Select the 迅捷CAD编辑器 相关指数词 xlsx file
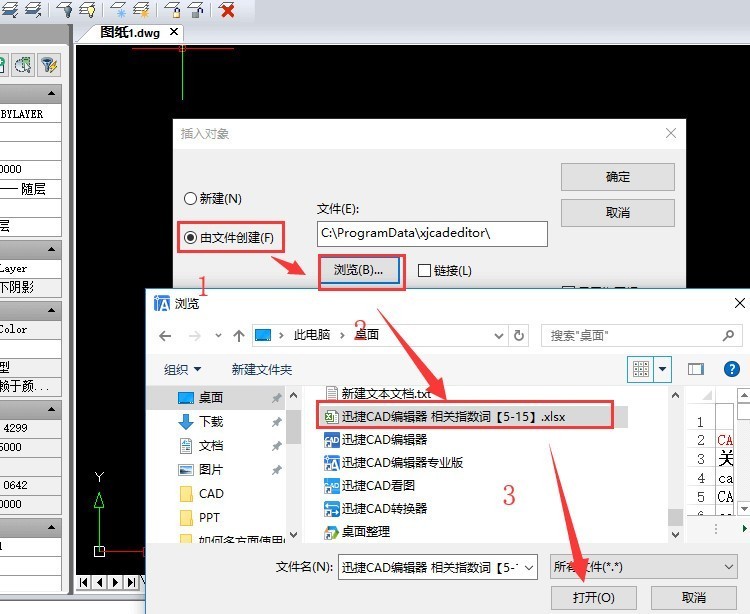The width and height of the screenshot is (750, 614). [445, 417]
